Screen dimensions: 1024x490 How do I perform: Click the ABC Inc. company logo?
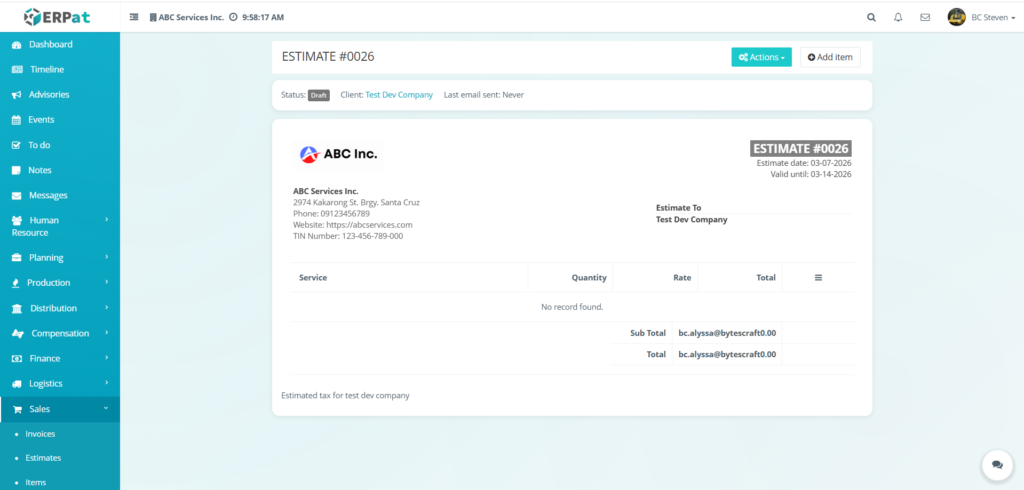point(338,154)
